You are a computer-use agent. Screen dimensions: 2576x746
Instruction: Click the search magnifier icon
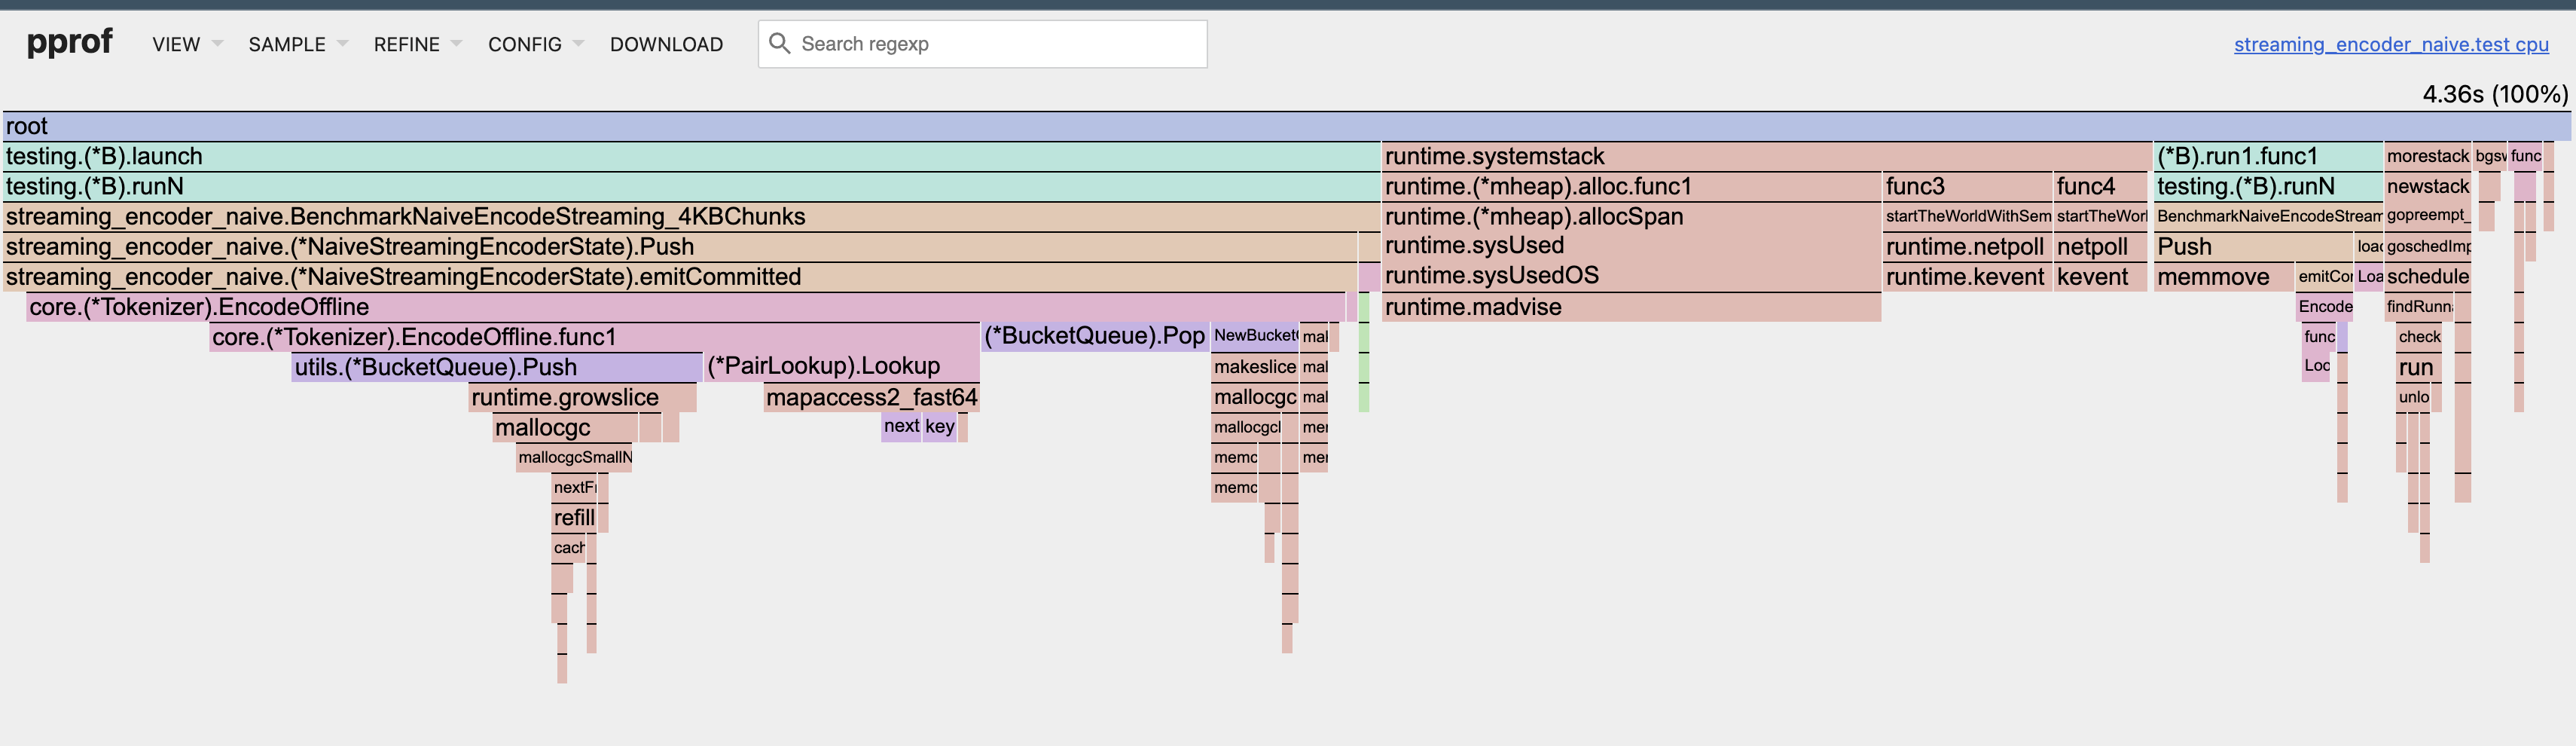pyautogui.click(x=781, y=43)
